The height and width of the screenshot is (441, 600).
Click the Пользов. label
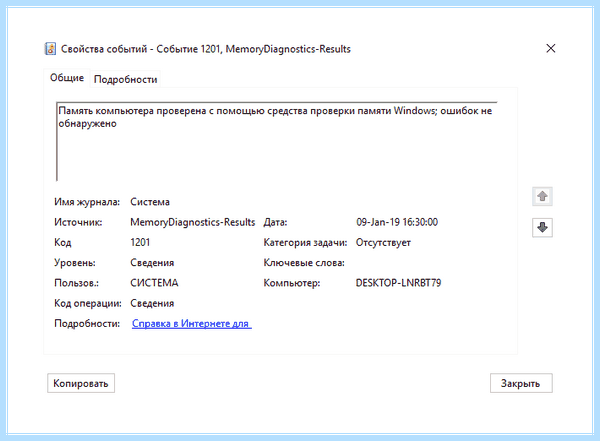77,283
